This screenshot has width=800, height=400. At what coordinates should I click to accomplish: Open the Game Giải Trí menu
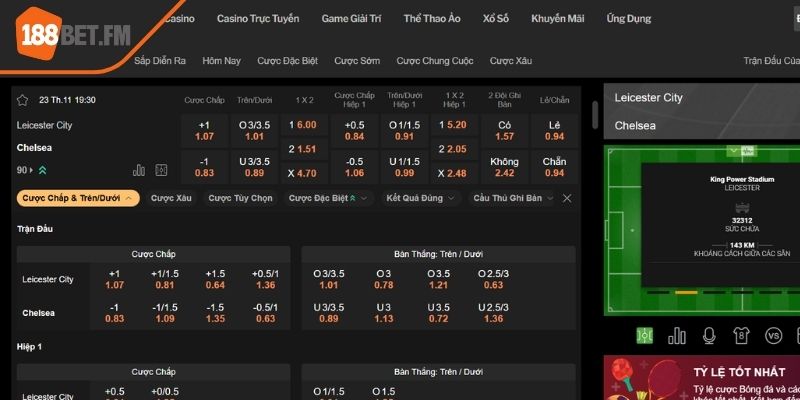tap(352, 19)
